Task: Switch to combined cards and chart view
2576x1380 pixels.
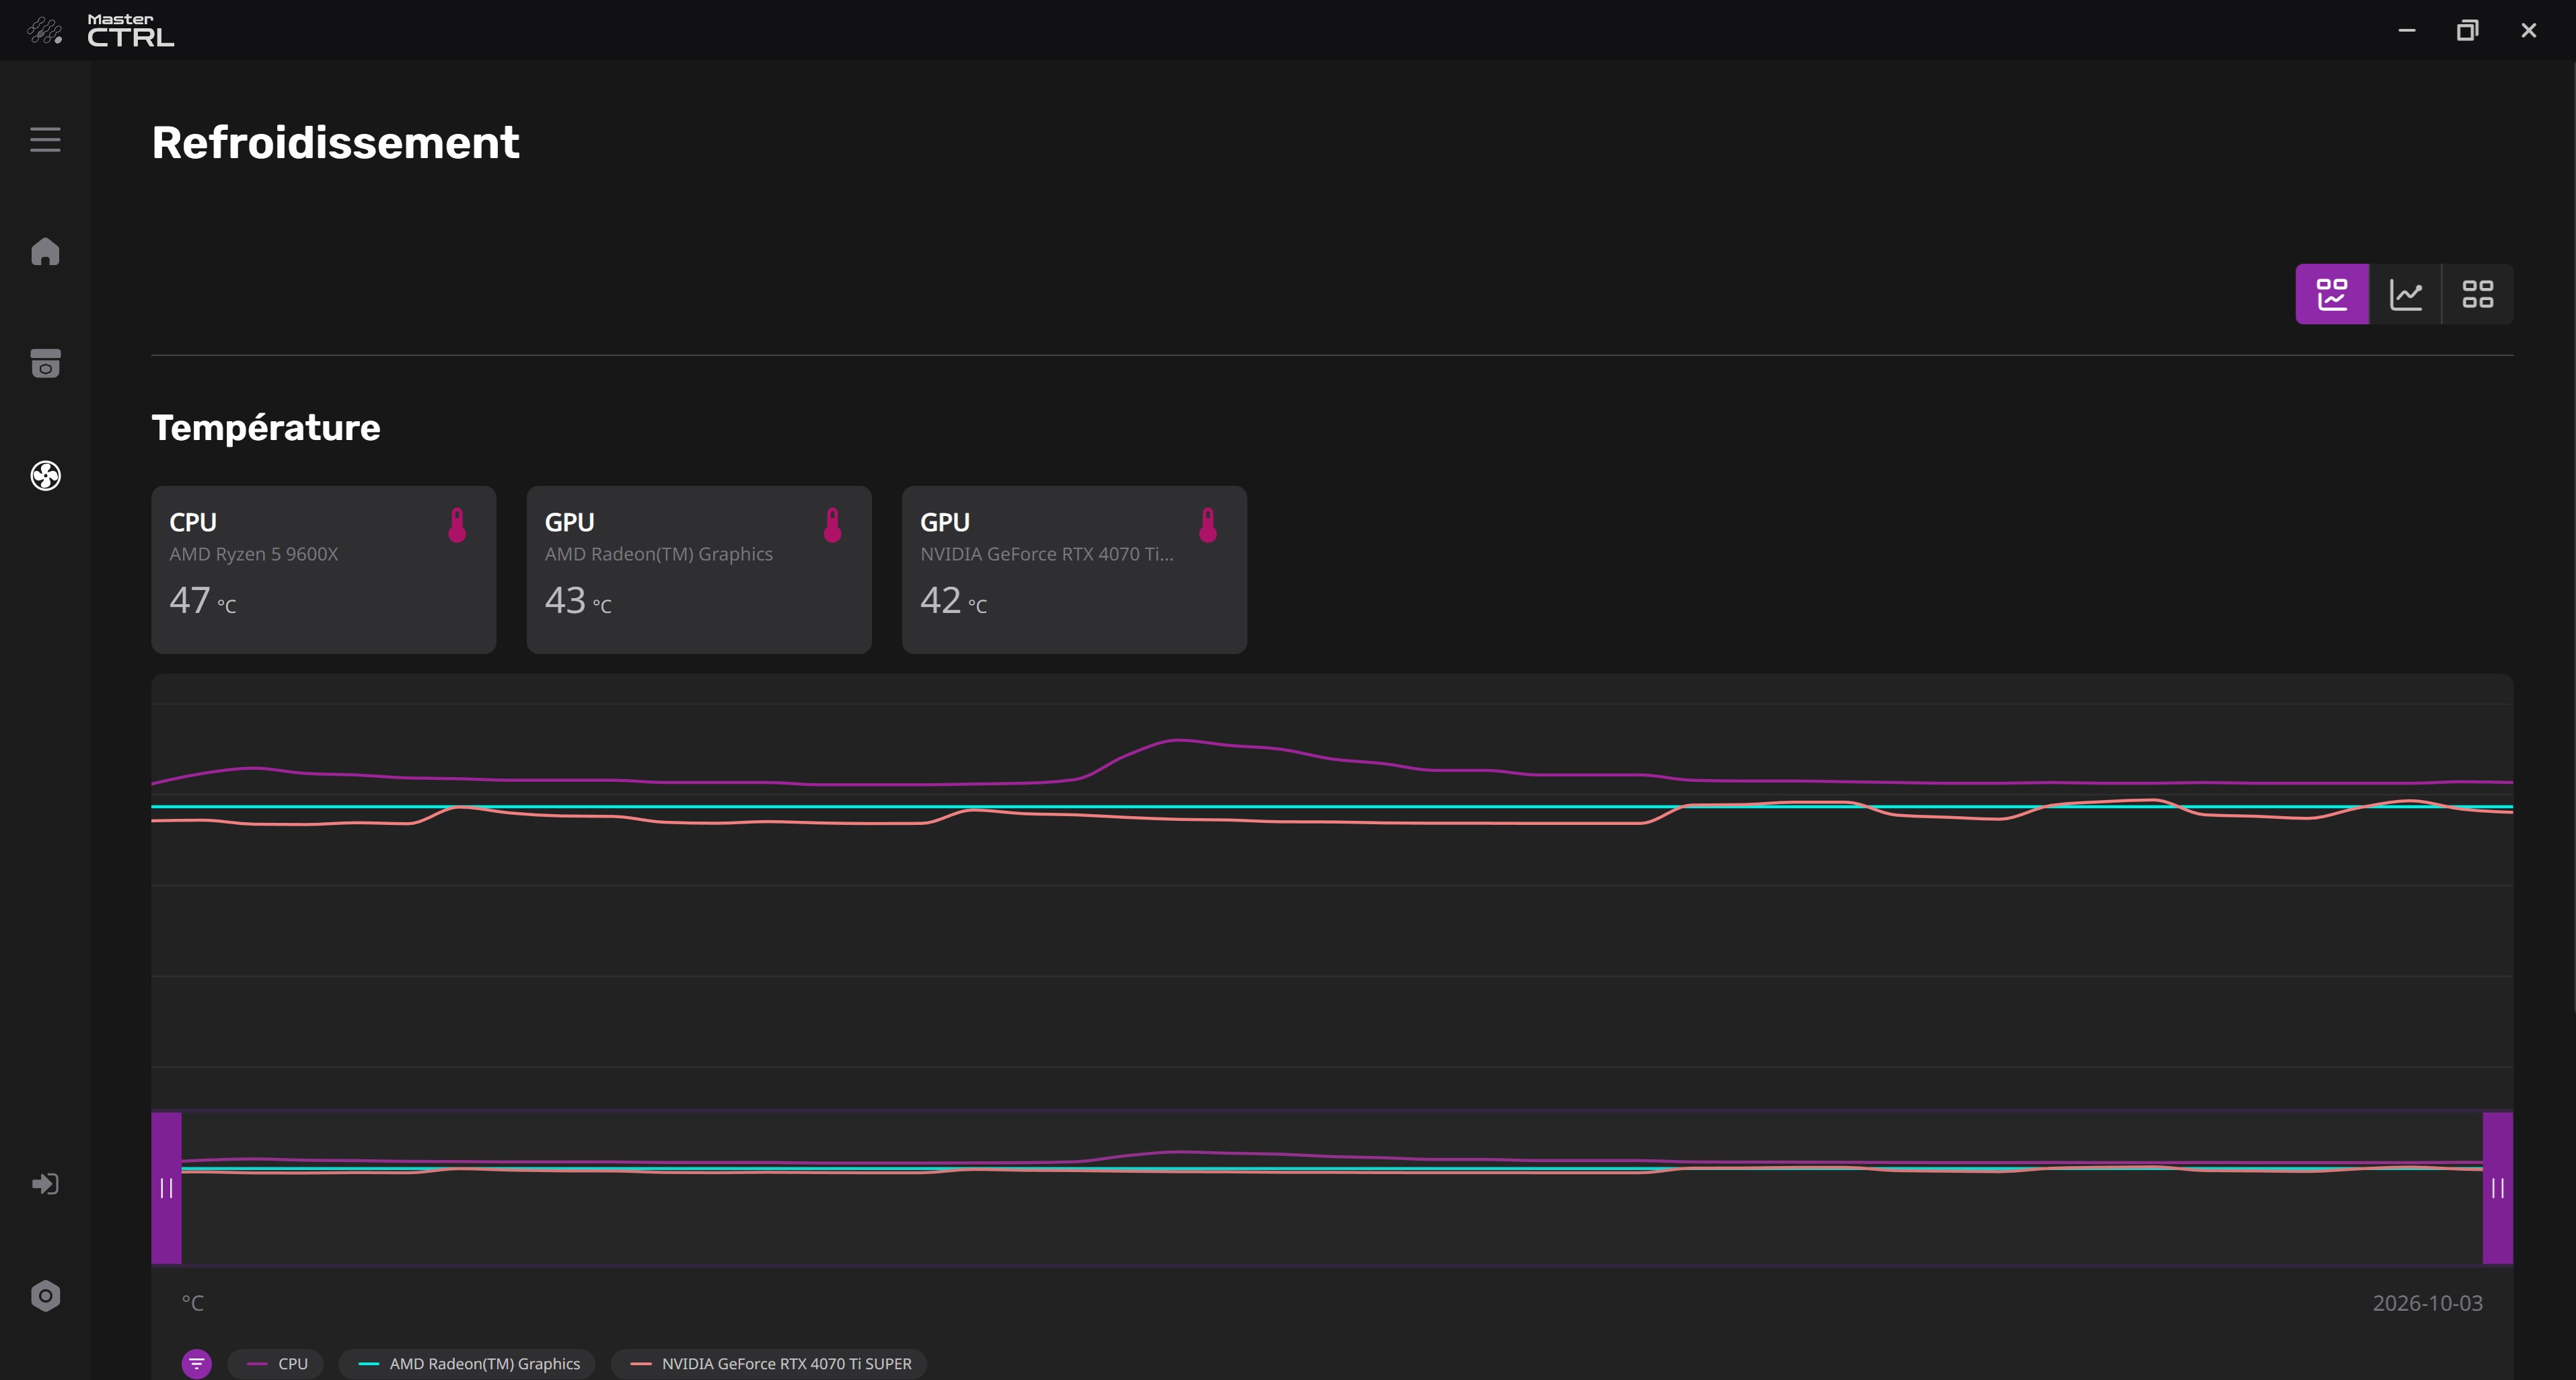Action: [2332, 294]
